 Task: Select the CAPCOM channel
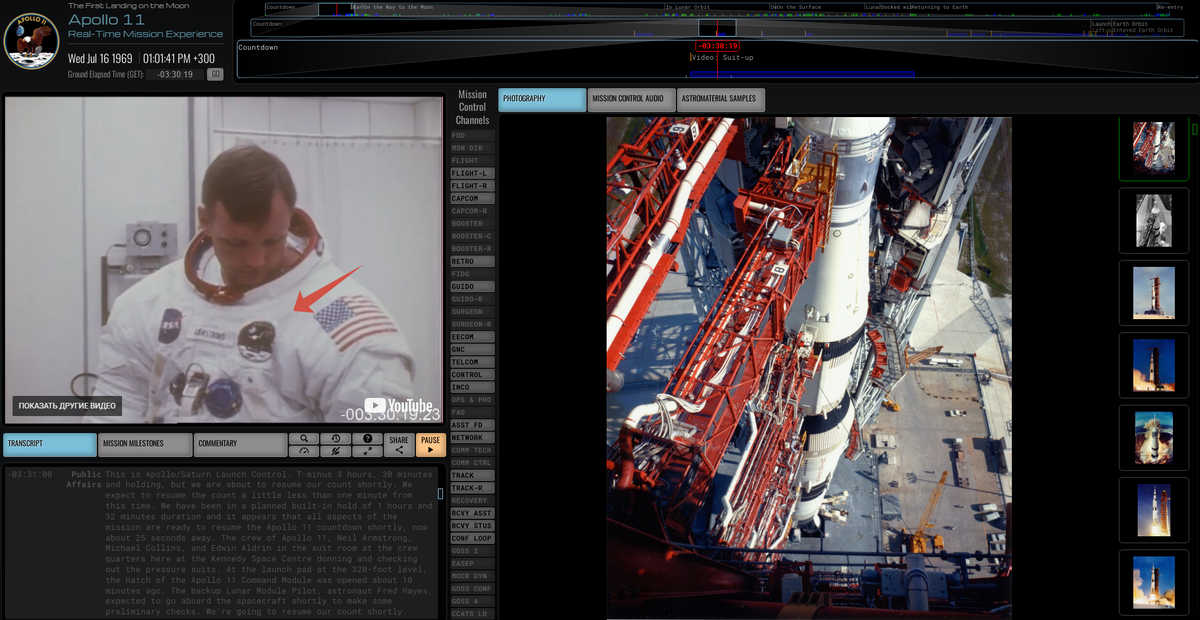click(x=472, y=198)
